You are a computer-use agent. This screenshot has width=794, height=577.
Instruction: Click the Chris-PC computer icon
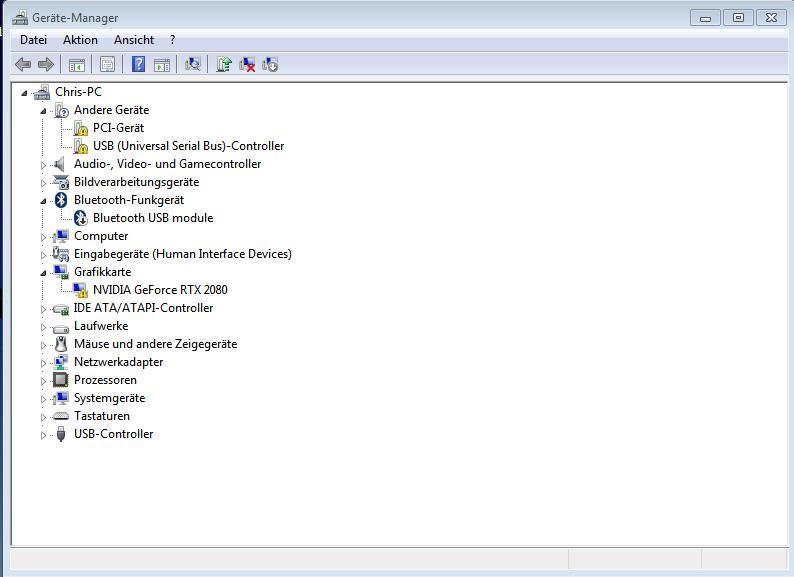click(42, 92)
